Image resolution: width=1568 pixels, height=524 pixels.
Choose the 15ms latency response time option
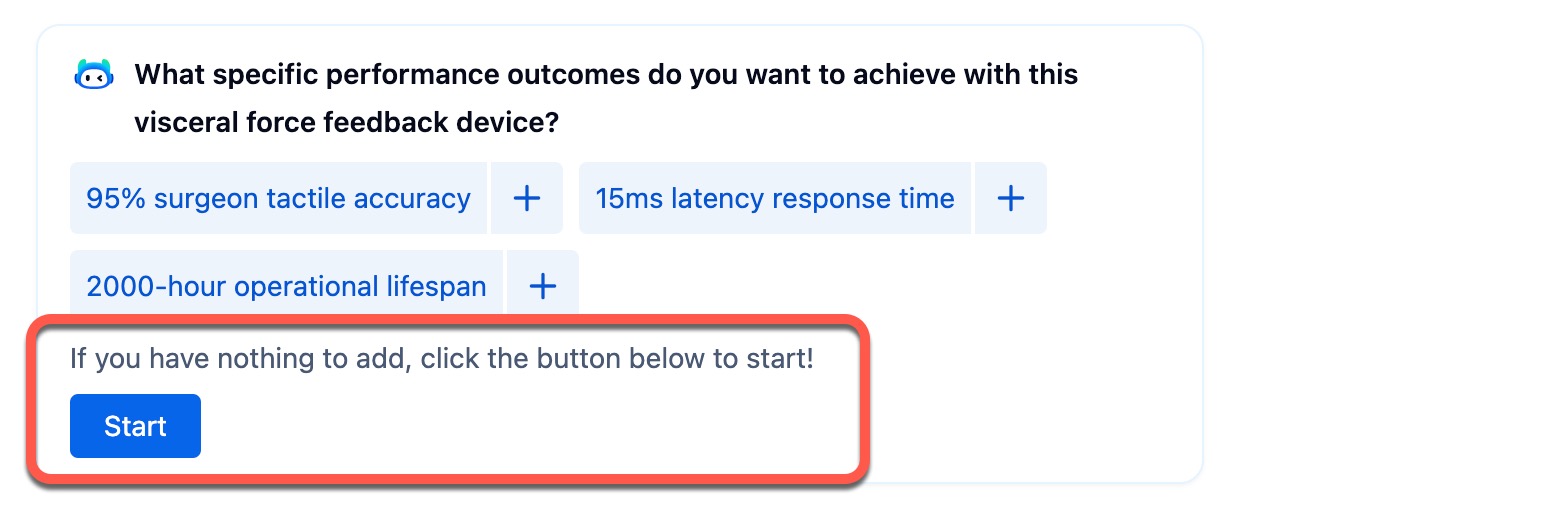point(774,198)
